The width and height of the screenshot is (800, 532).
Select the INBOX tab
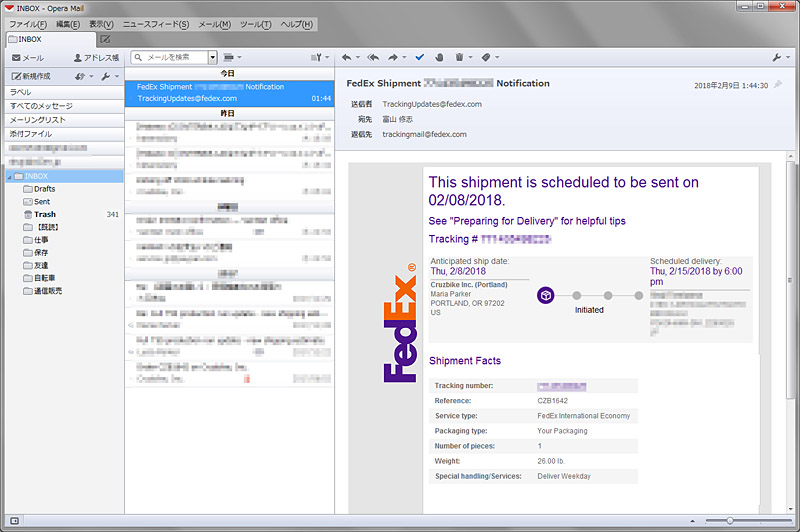51,39
